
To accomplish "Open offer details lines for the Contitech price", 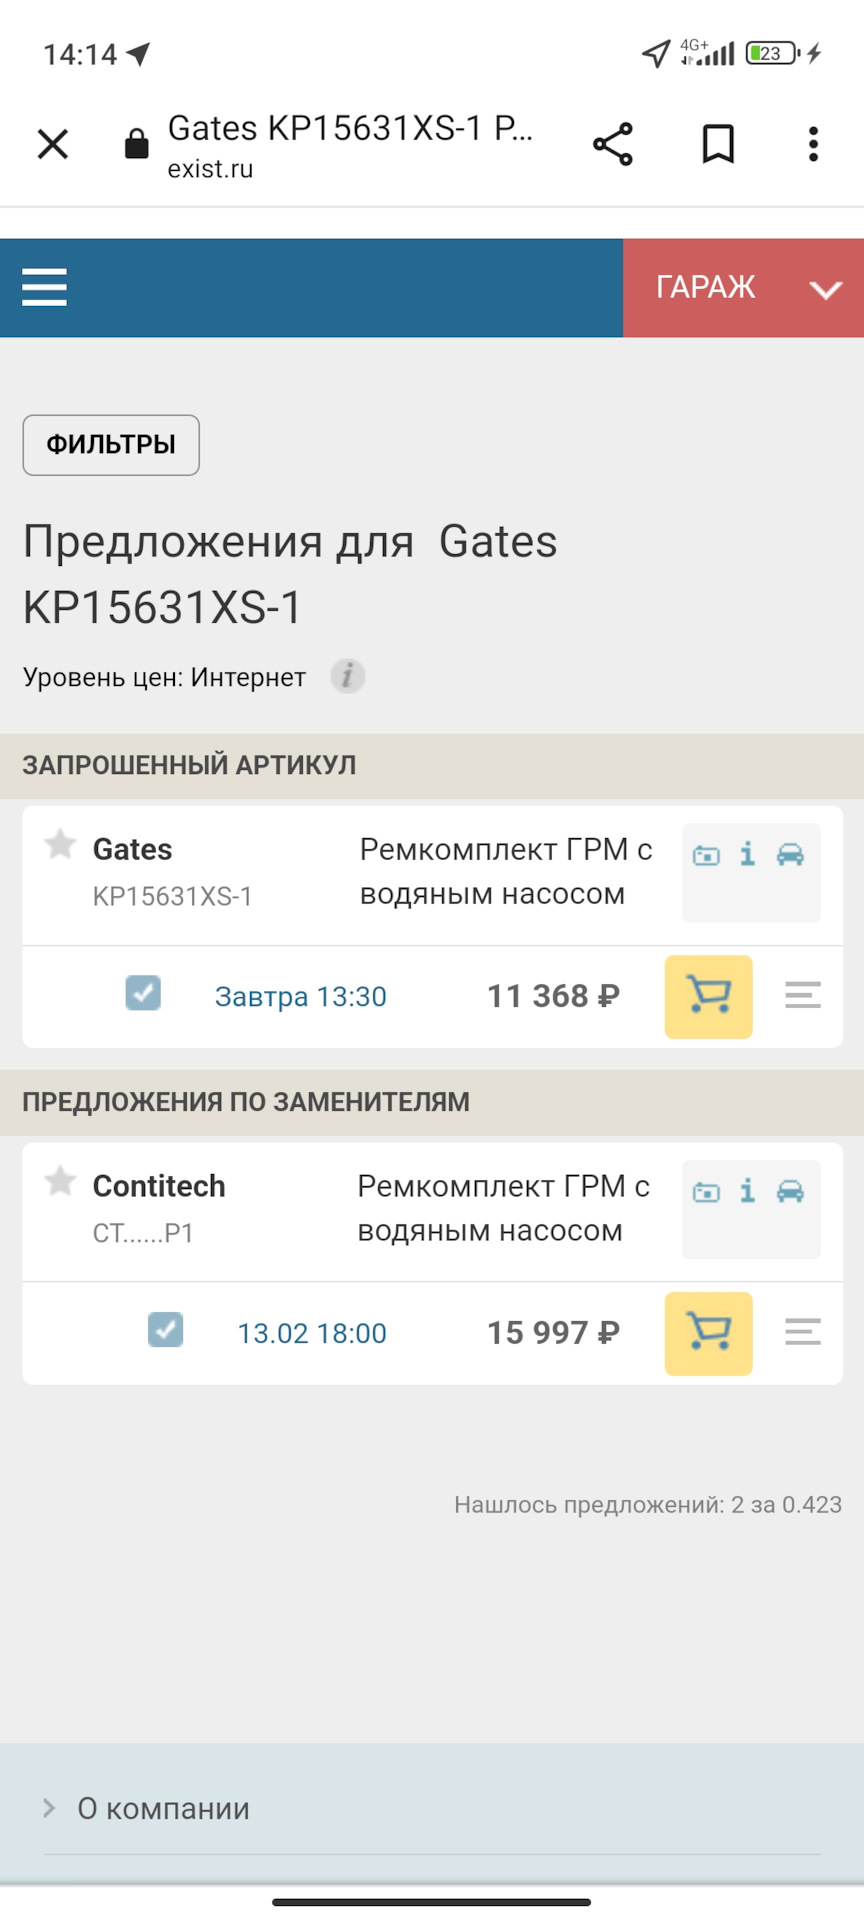I will pyautogui.click(x=803, y=1333).
